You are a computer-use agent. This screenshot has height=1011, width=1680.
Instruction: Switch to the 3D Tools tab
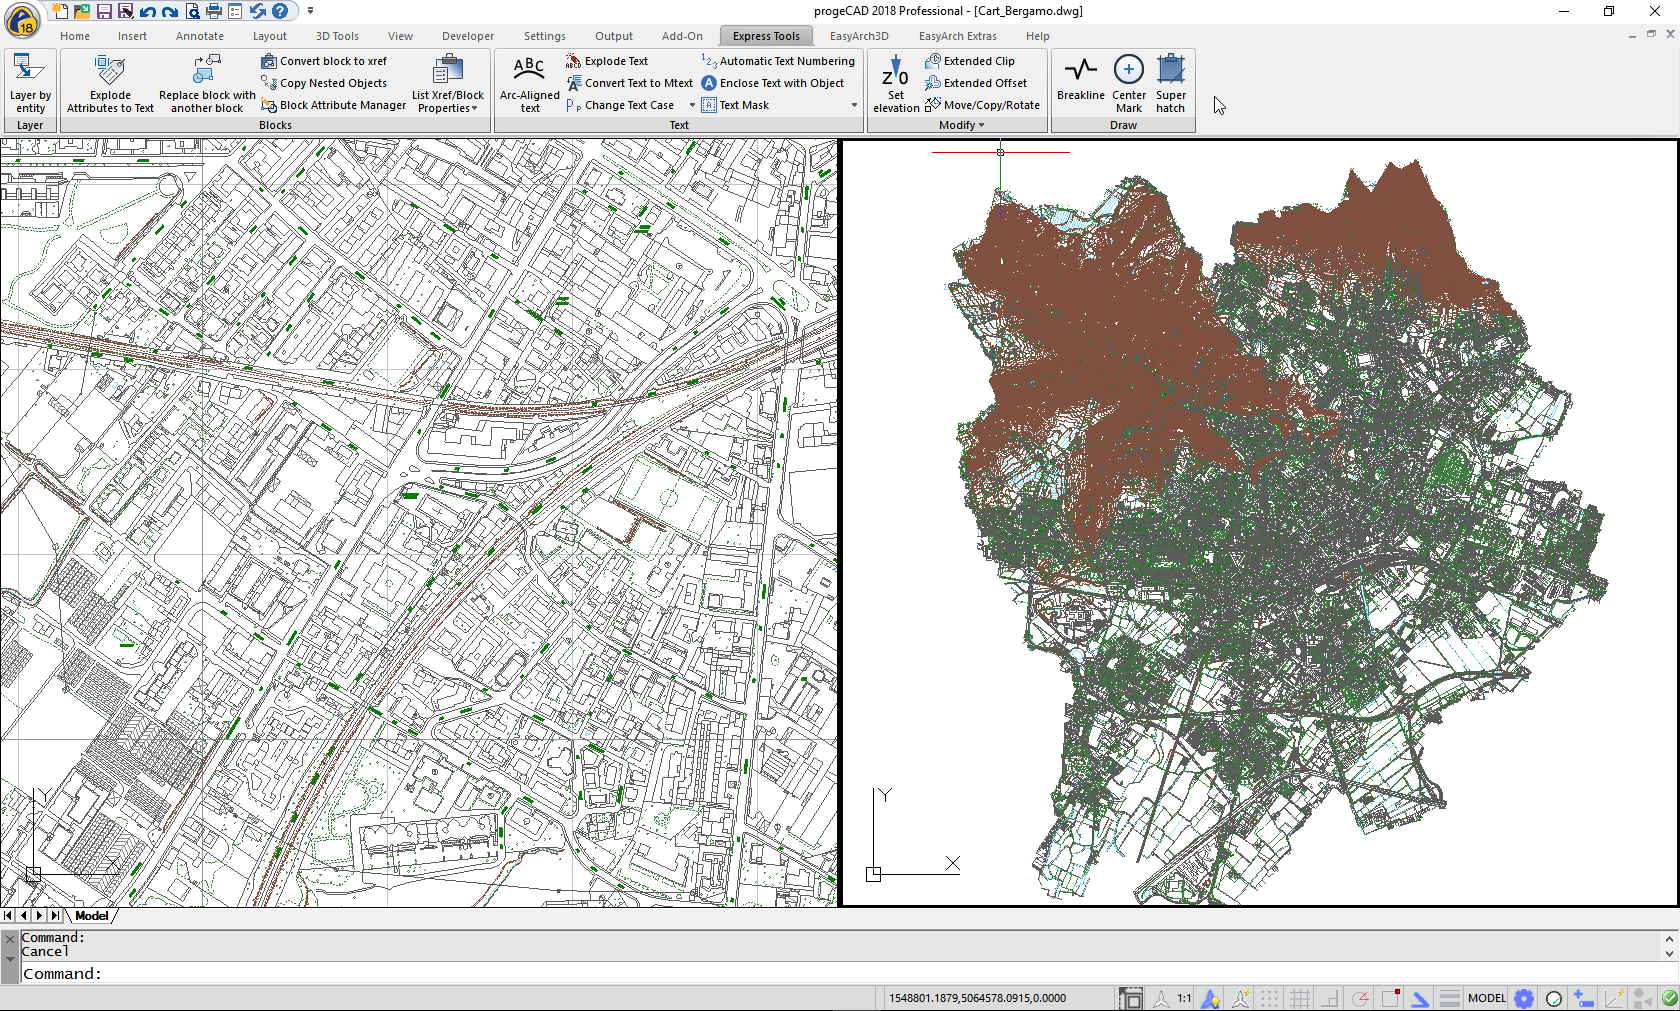(x=337, y=36)
